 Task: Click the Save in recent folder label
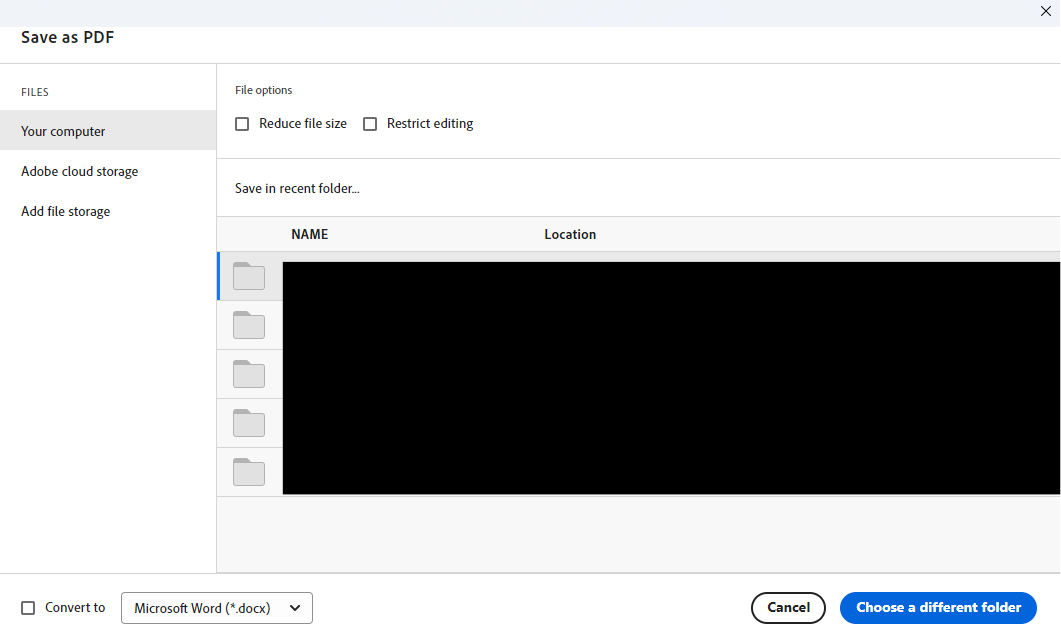[297, 188]
